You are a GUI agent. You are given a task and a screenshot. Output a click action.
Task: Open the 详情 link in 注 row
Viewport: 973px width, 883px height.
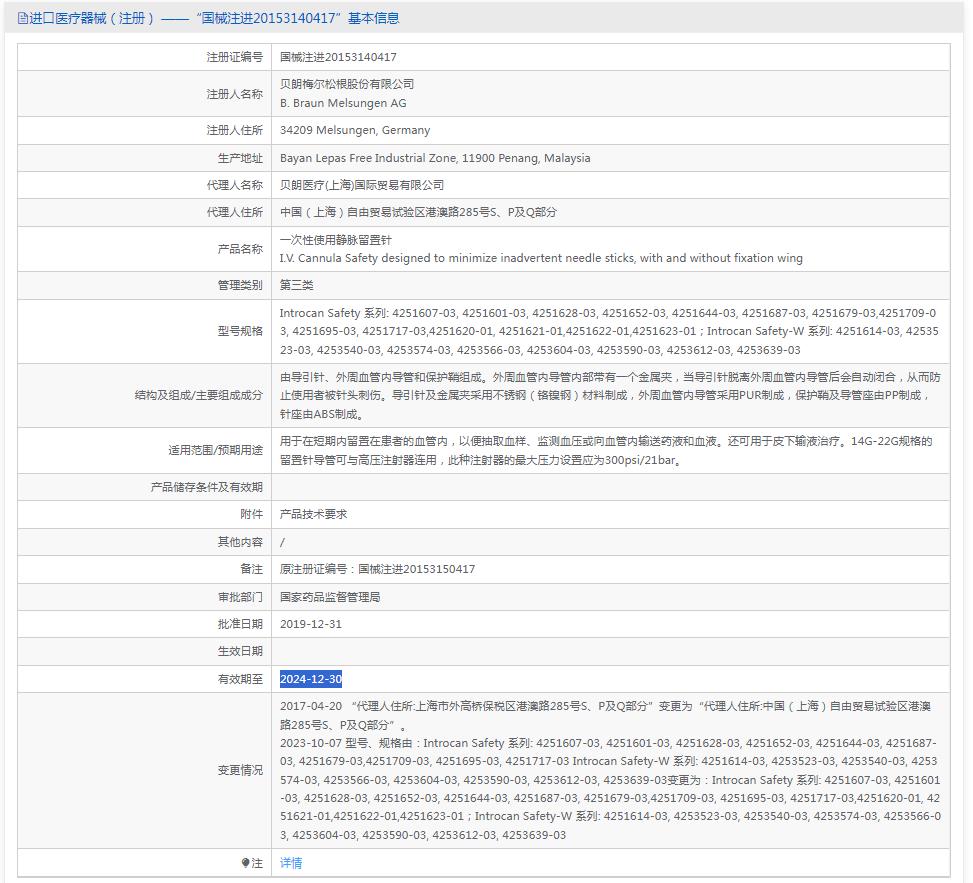(291, 863)
